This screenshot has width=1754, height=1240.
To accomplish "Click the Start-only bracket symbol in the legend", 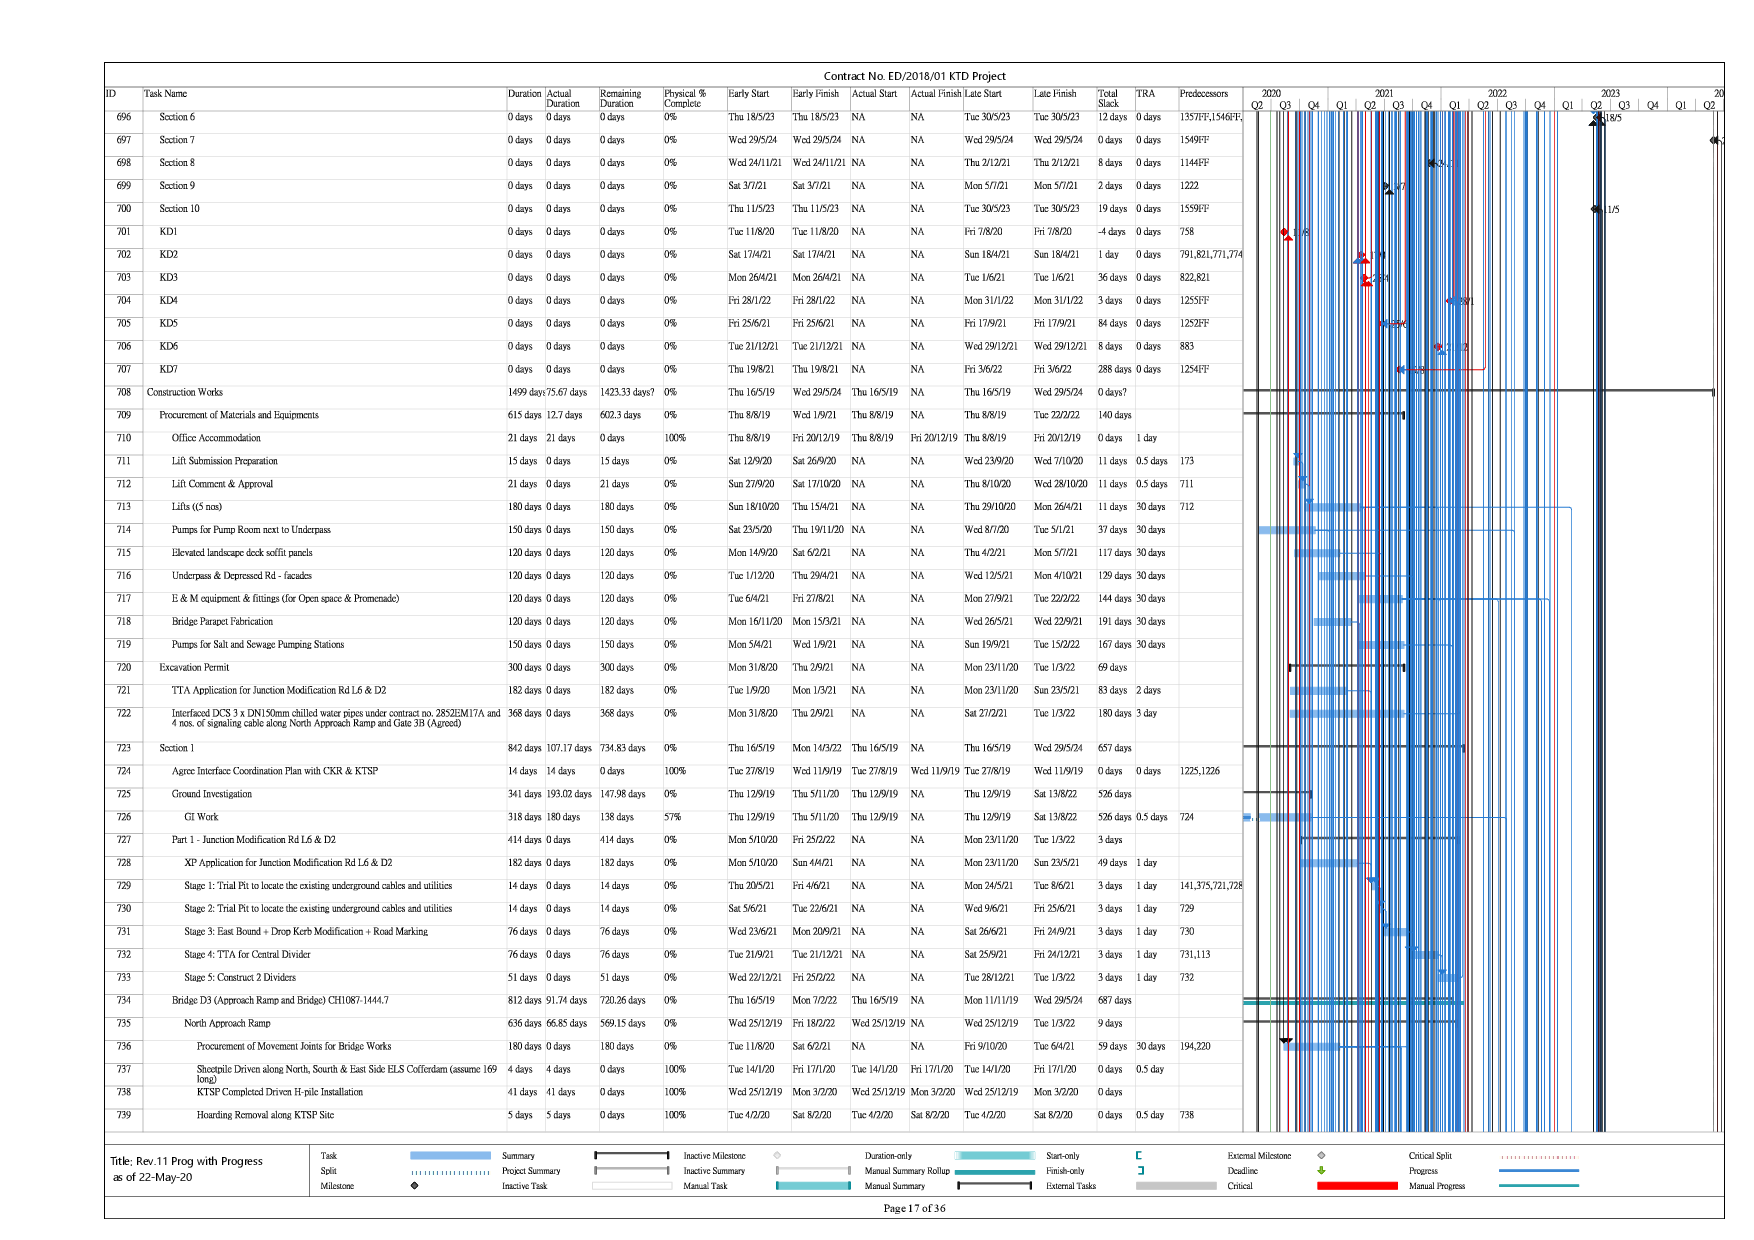I will pos(1139,1156).
